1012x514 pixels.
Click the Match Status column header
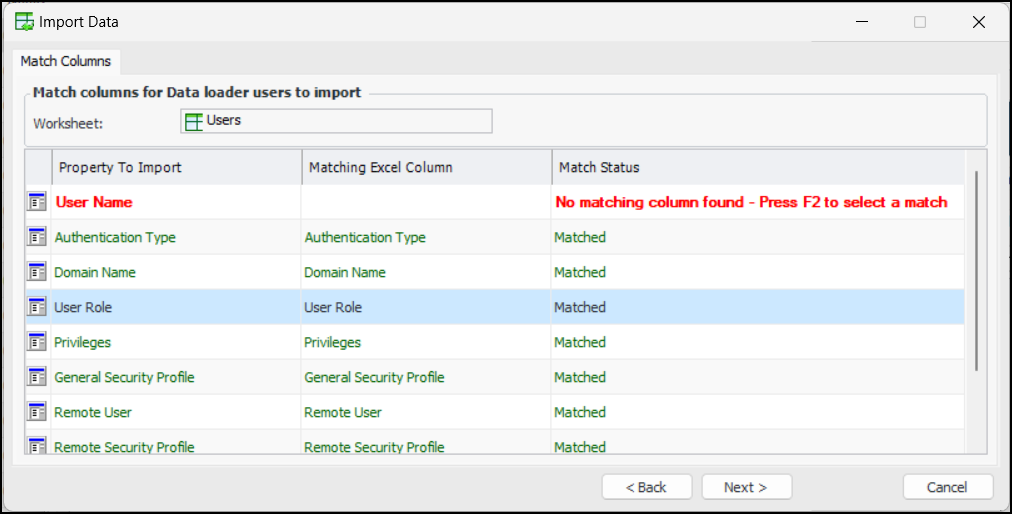757,167
